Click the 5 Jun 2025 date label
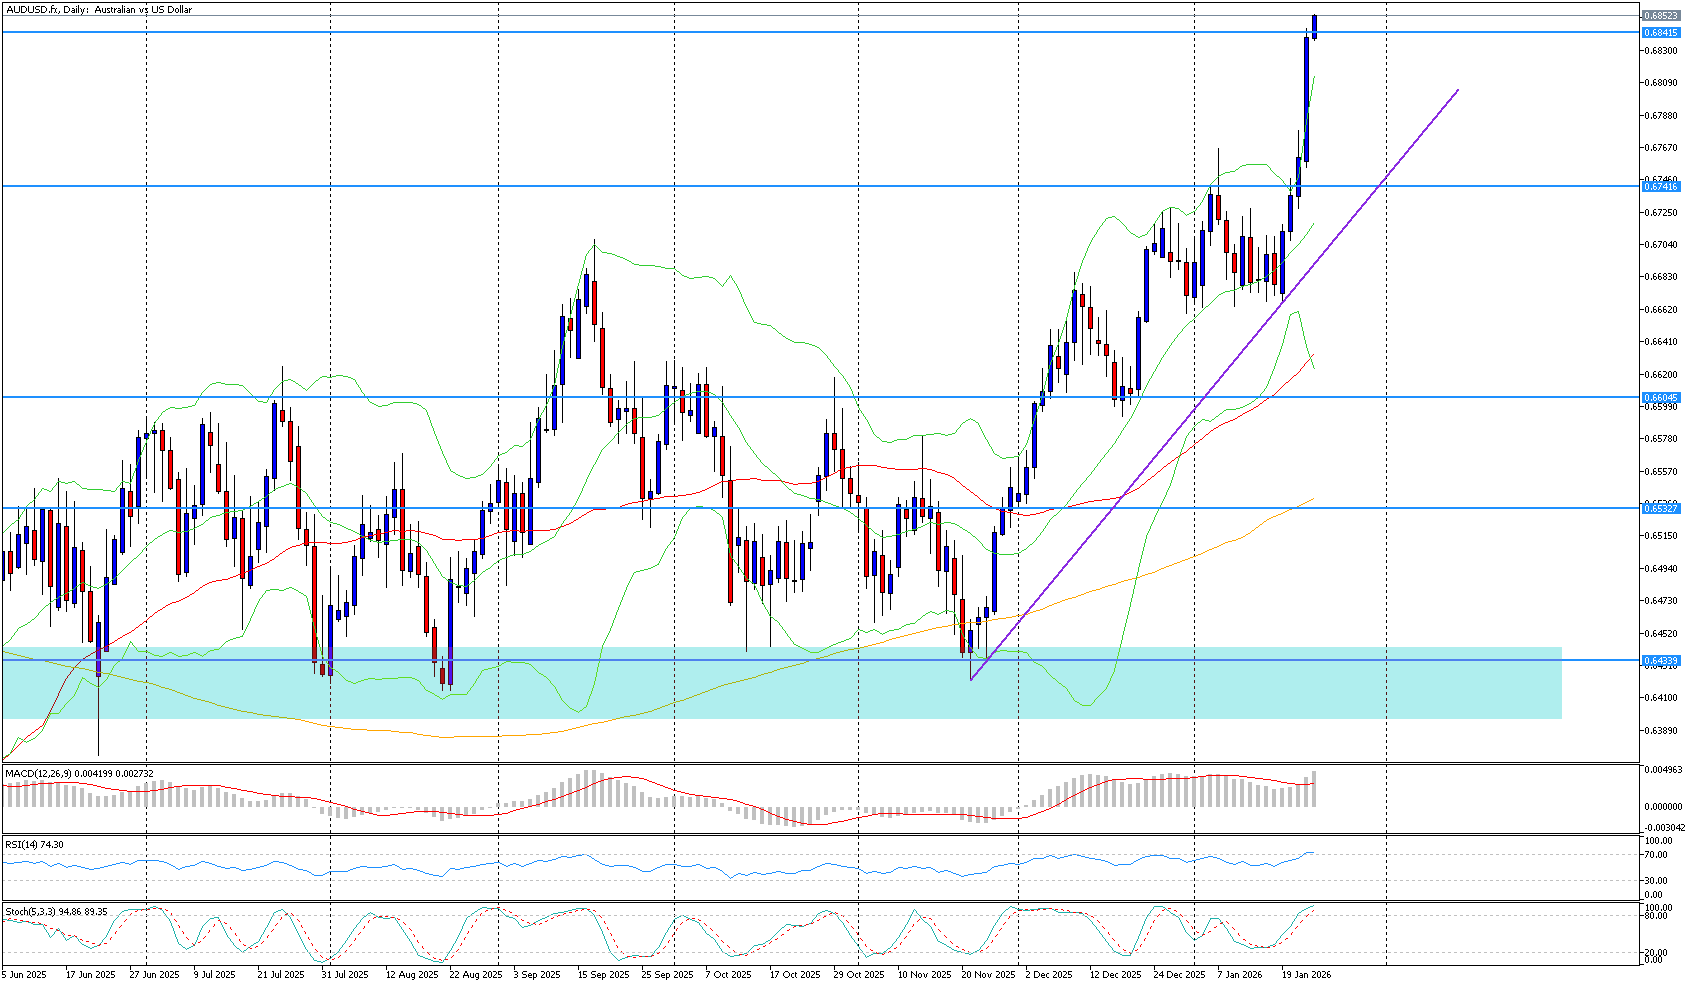 tap(25, 974)
